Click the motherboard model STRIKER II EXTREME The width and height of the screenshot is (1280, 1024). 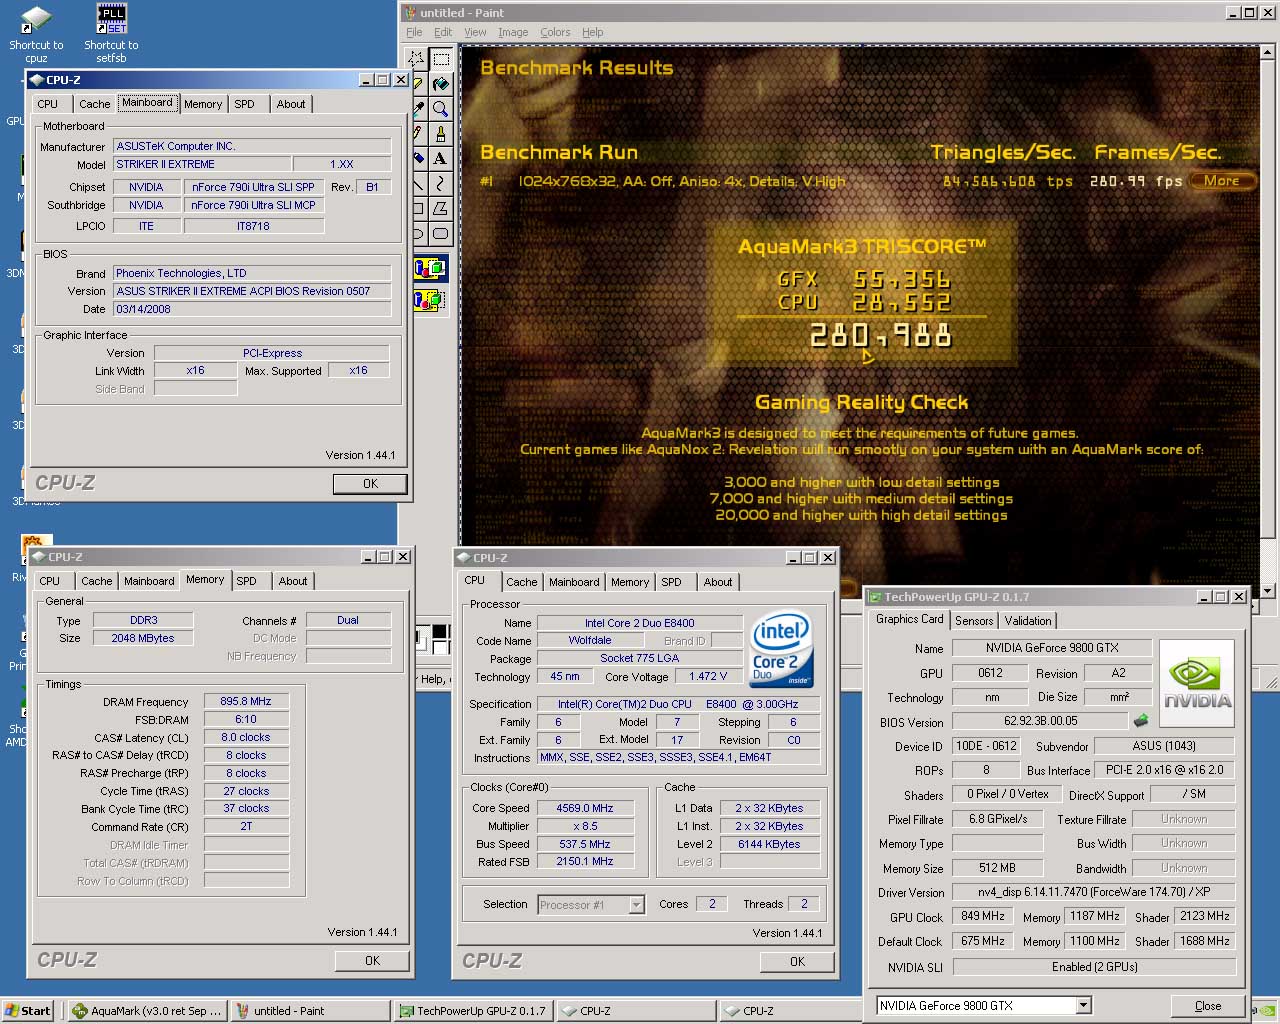203,164
